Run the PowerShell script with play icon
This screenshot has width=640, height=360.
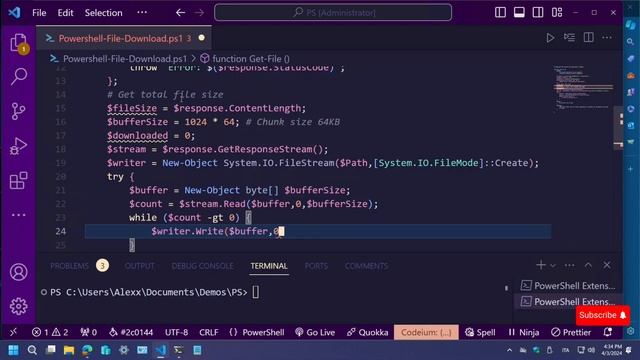click(x=550, y=38)
